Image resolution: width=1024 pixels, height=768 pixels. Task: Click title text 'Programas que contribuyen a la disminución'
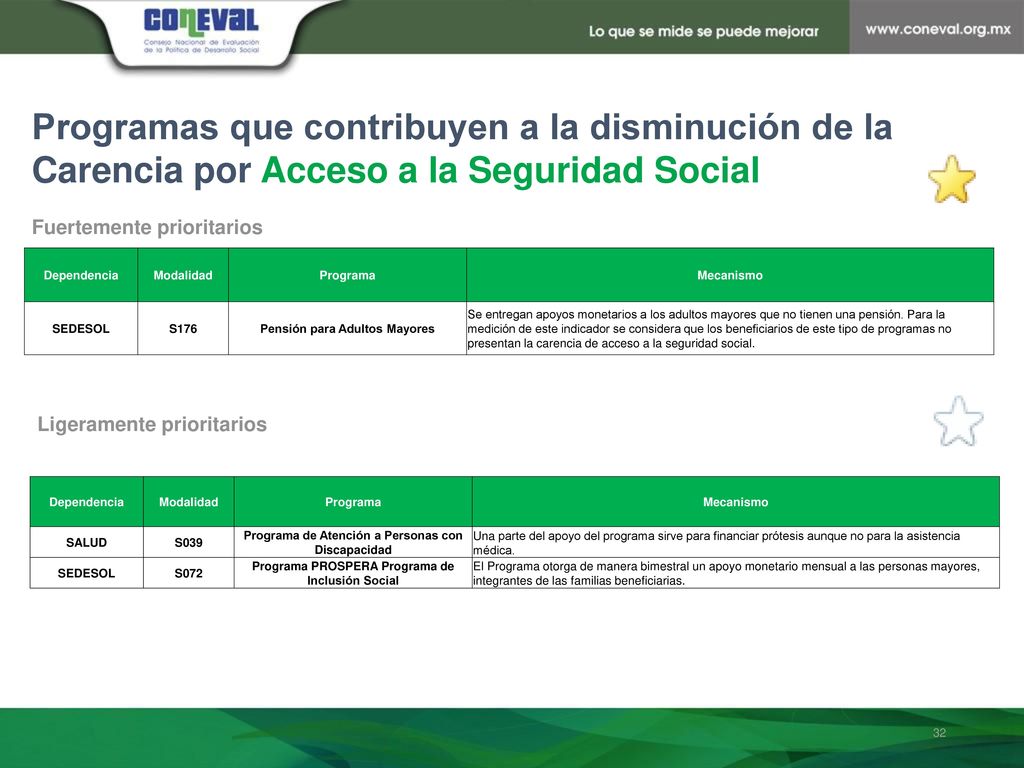pyautogui.click(x=416, y=127)
